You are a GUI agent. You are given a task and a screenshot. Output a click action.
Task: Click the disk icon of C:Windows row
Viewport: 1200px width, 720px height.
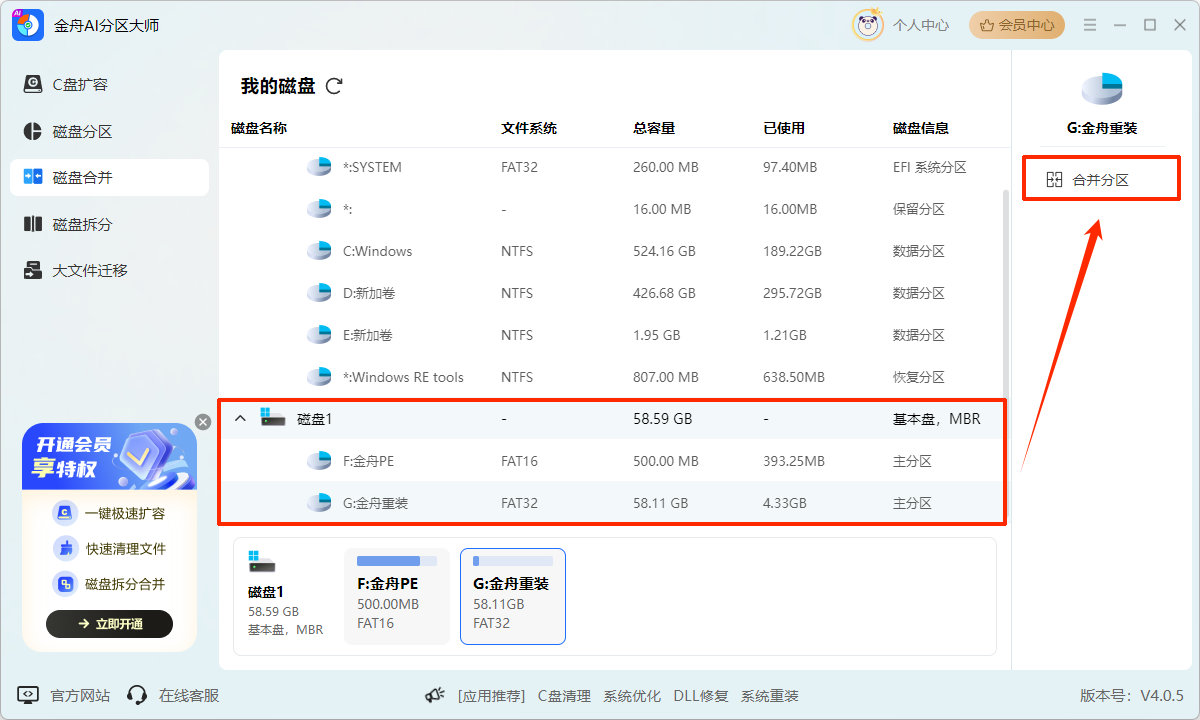click(319, 251)
